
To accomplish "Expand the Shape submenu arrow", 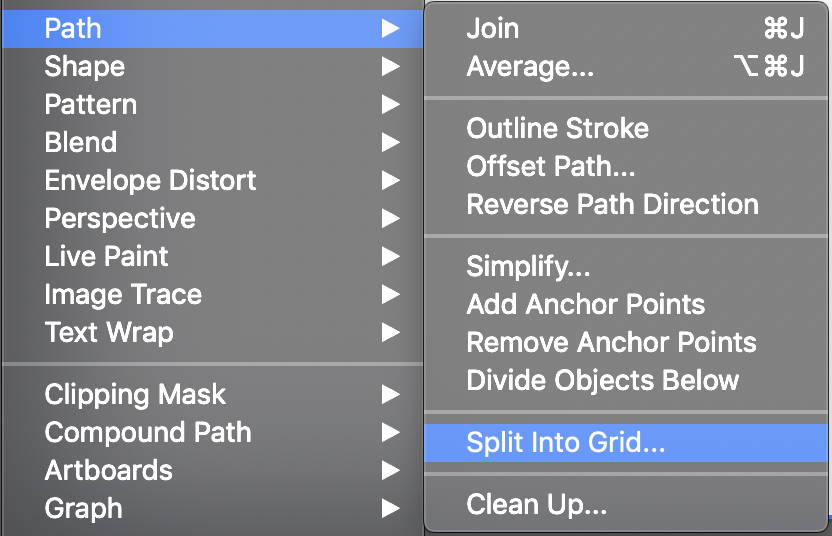I will [390, 67].
